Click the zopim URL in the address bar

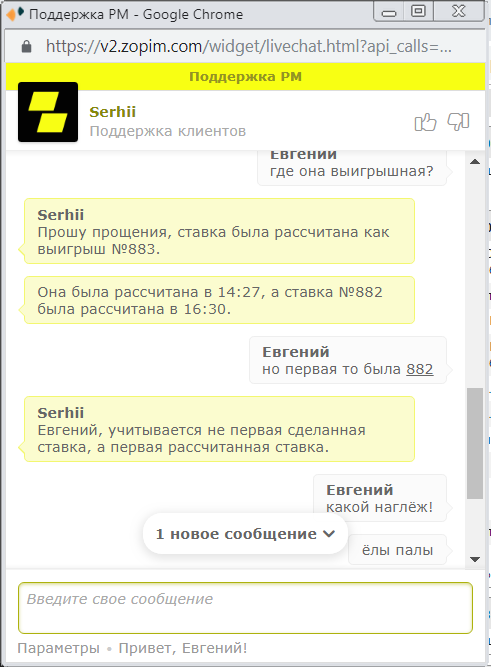pyautogui.click(x=248, y=46)
